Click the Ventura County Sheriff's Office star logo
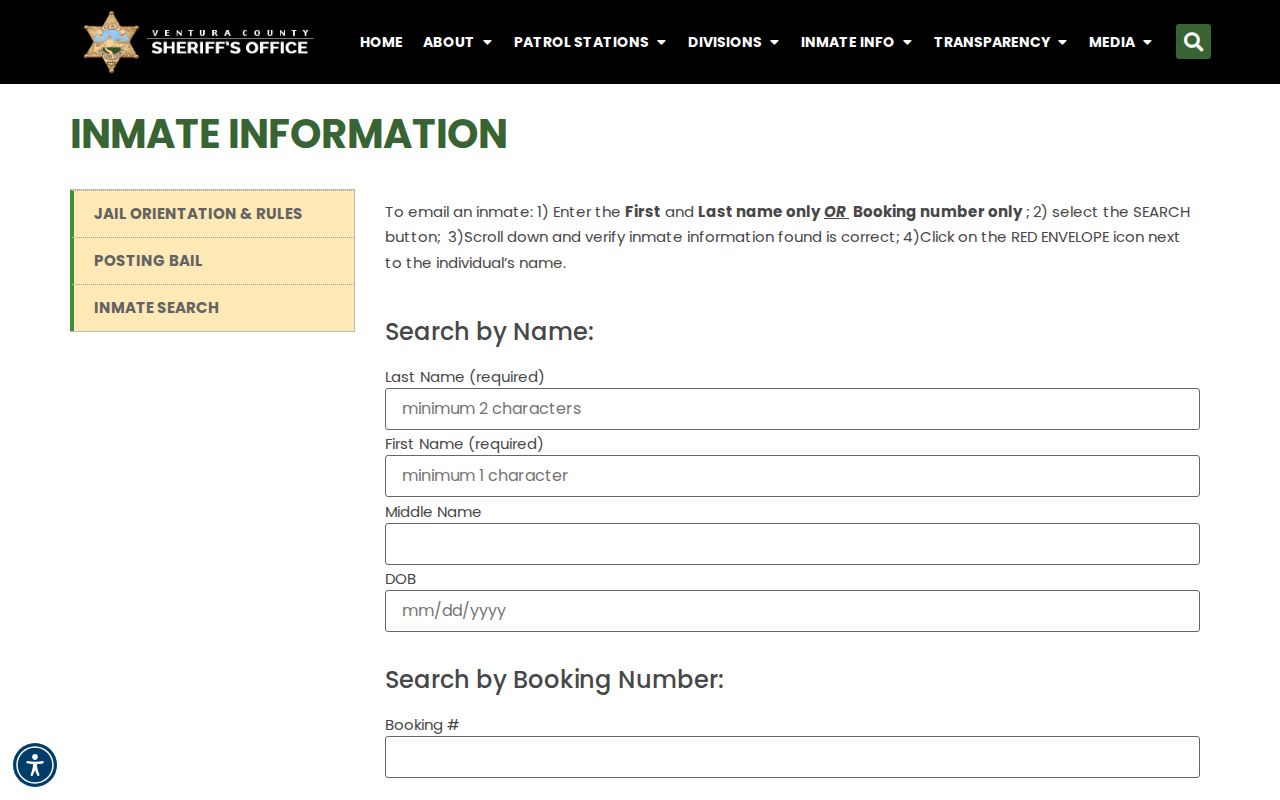Image resolution: width=1280 pixels, height=800 pixels. pos(111,42)
